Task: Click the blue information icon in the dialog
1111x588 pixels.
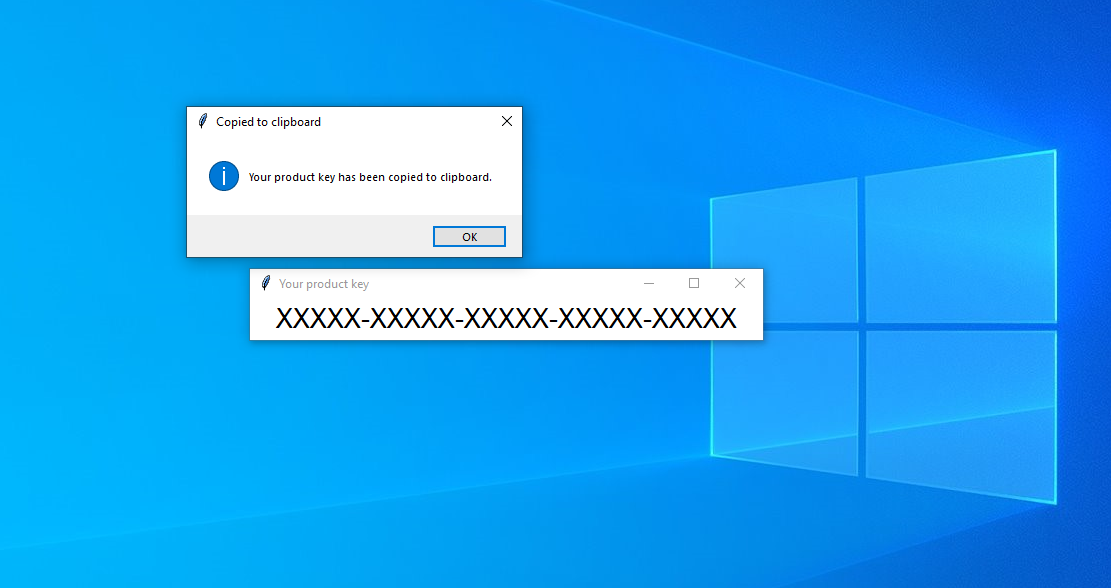Action: point(224,176)
